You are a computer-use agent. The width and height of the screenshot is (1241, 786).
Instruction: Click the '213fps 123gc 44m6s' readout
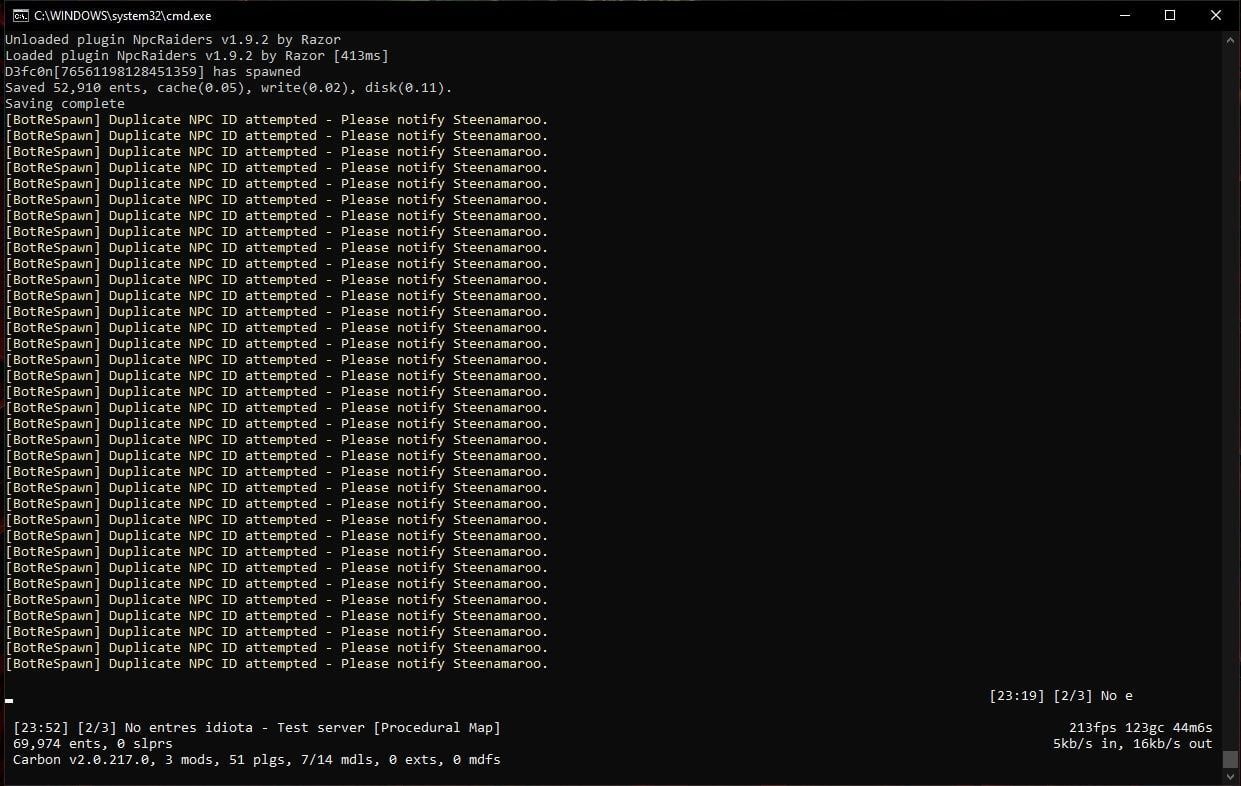(1140, 728)
